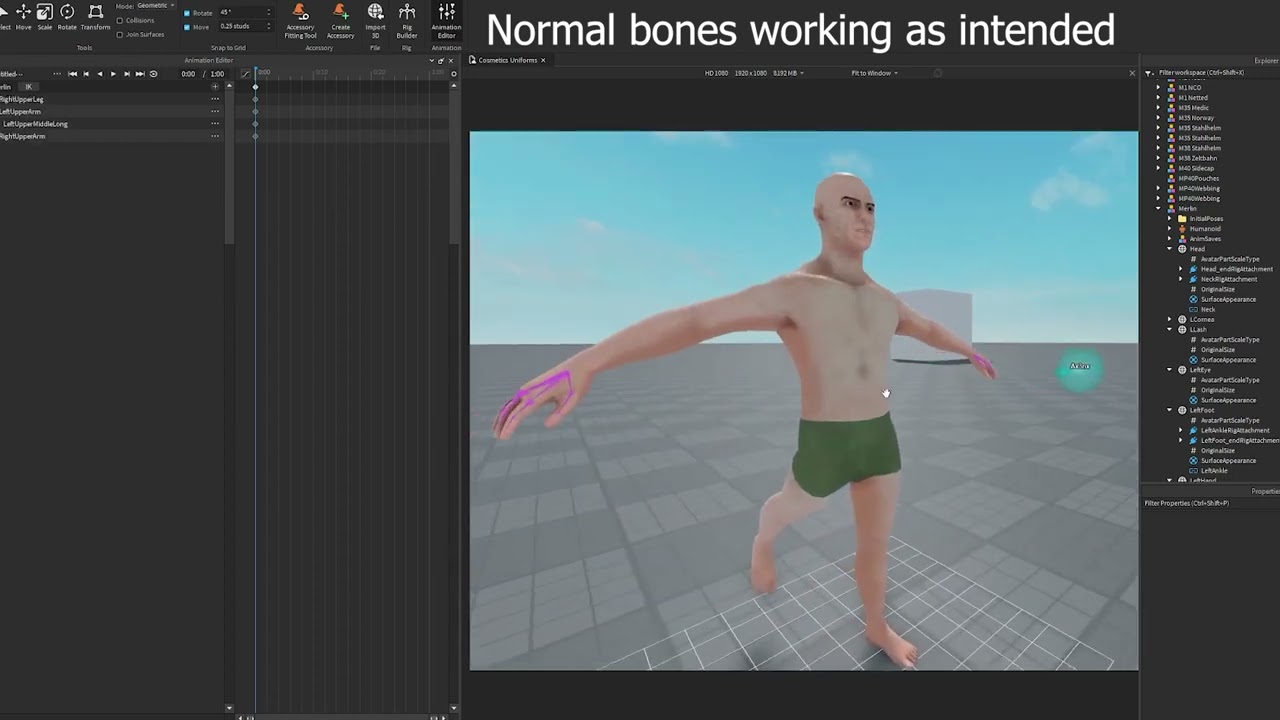Viewport: 1280px width, 720px height.
Task: Click the Rotate snap 45° value field
Action: coord(245,13)
